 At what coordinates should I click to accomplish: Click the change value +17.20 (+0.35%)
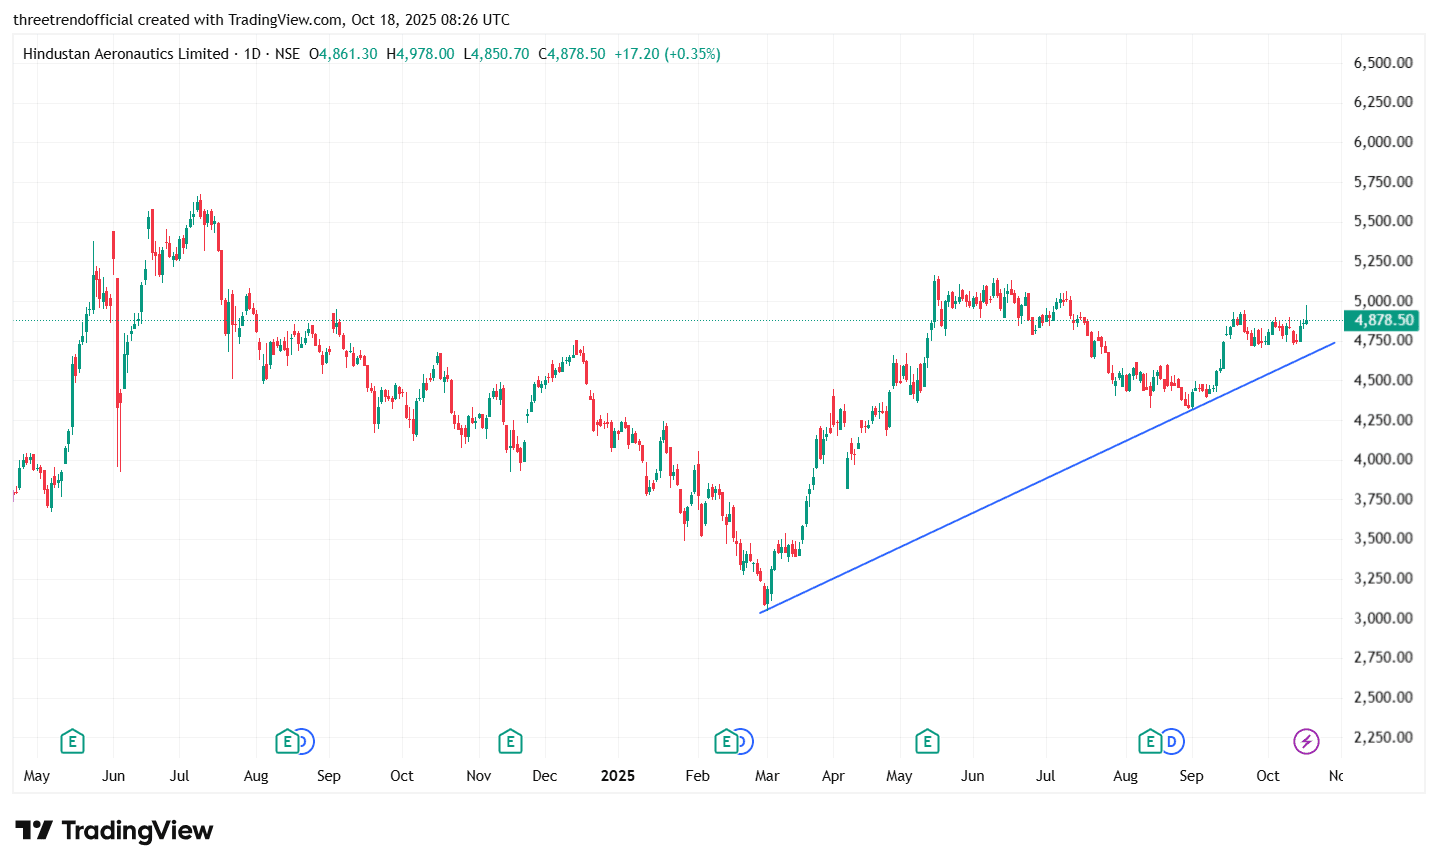pyautogui.click(x=667, y=54)
